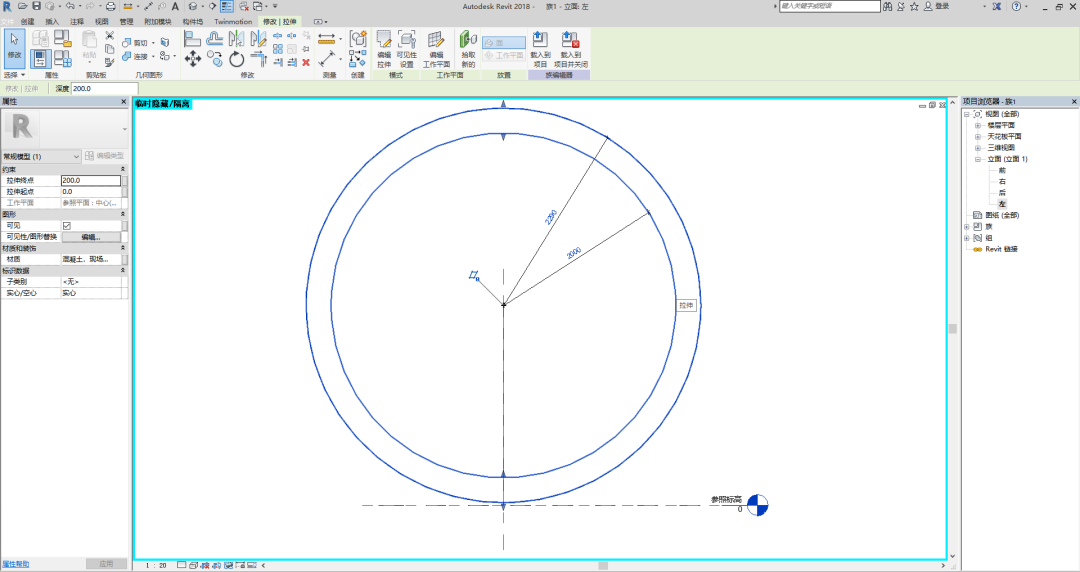Open the 创建 ribbon tab
The image size is (1080, 572).
(x=28, y=21)
